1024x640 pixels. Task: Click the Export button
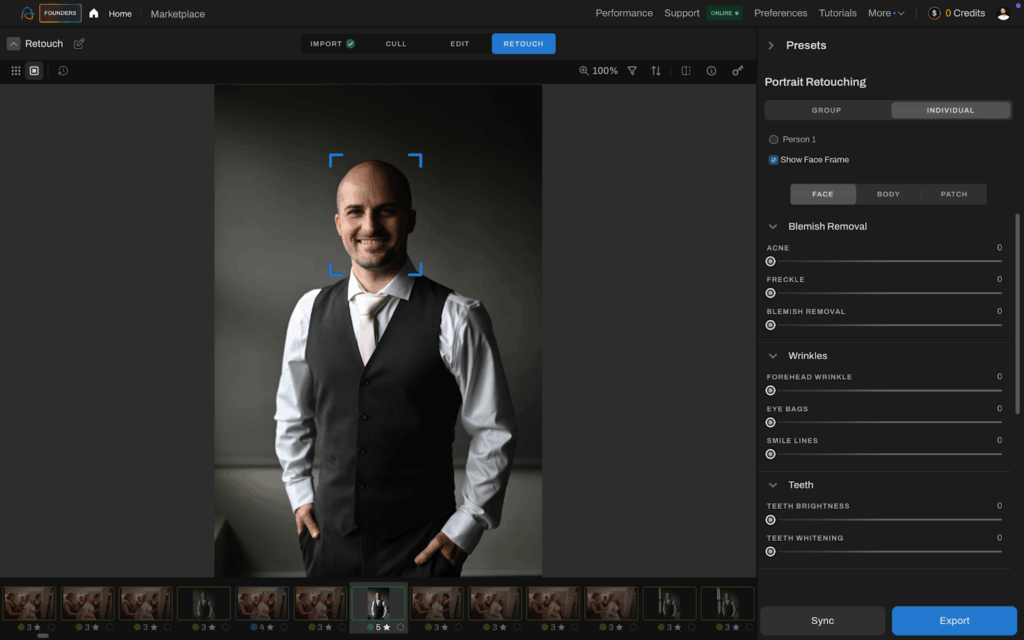(954, 620)
